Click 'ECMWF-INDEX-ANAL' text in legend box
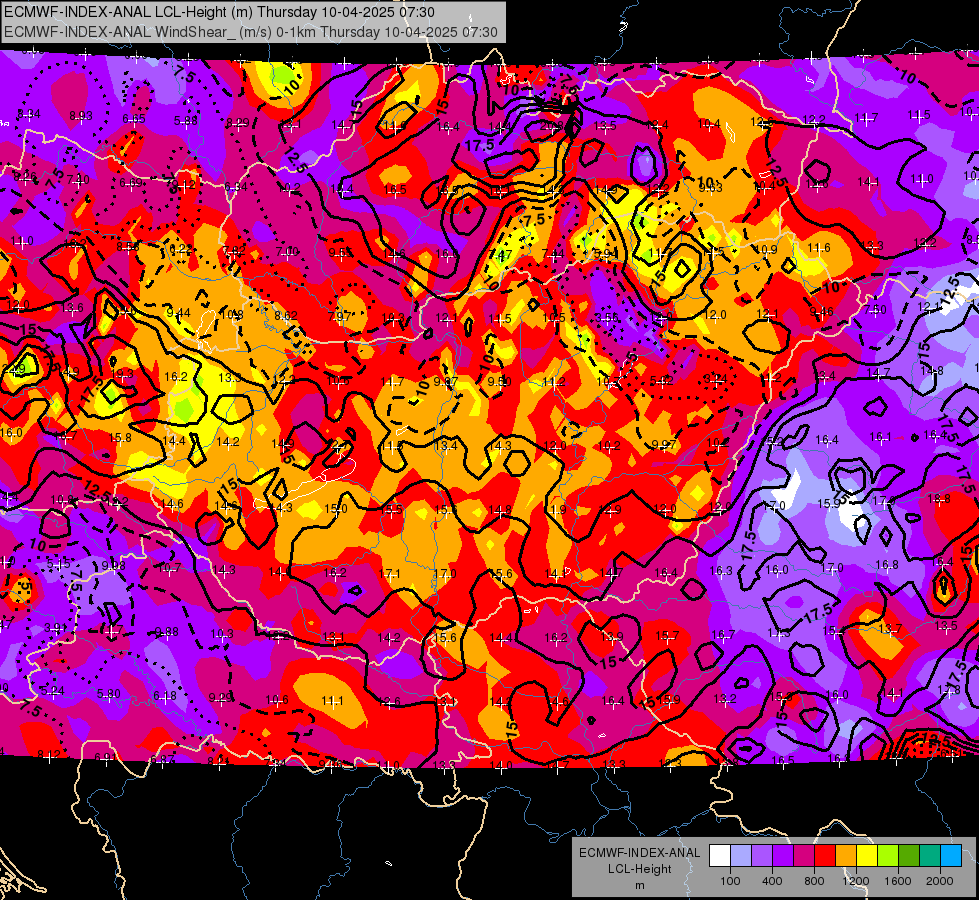This screenshot has width=979, height=900. point(639,853)
